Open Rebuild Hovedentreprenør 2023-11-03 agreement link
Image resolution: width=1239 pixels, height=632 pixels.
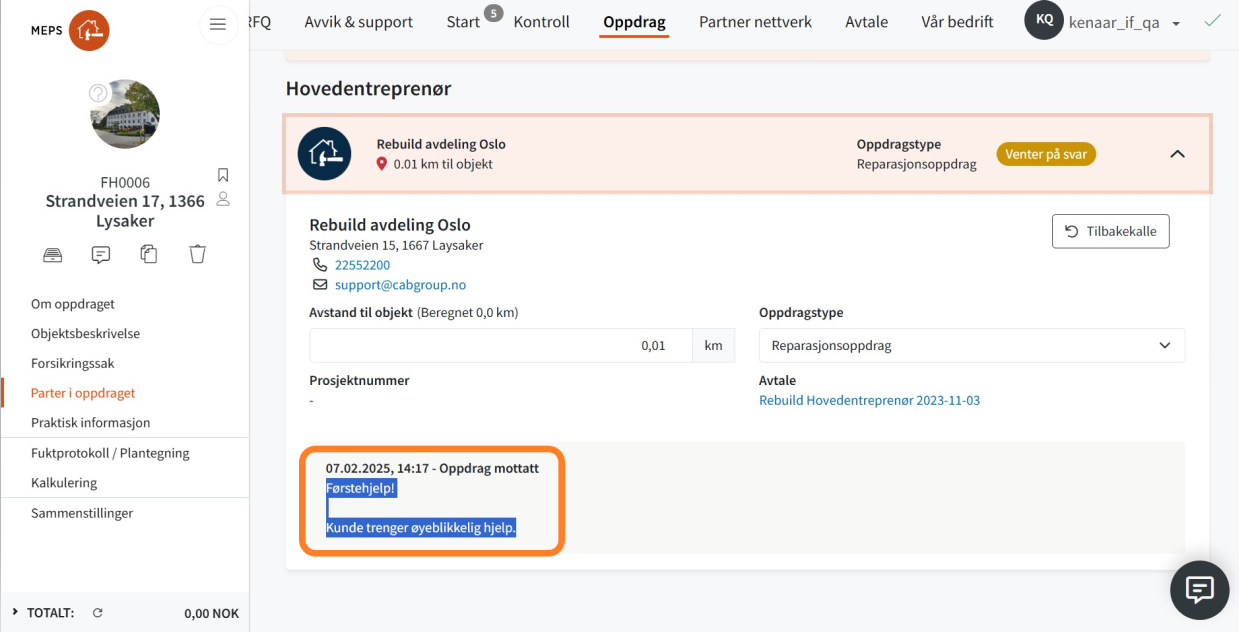(x=869, y=400)
